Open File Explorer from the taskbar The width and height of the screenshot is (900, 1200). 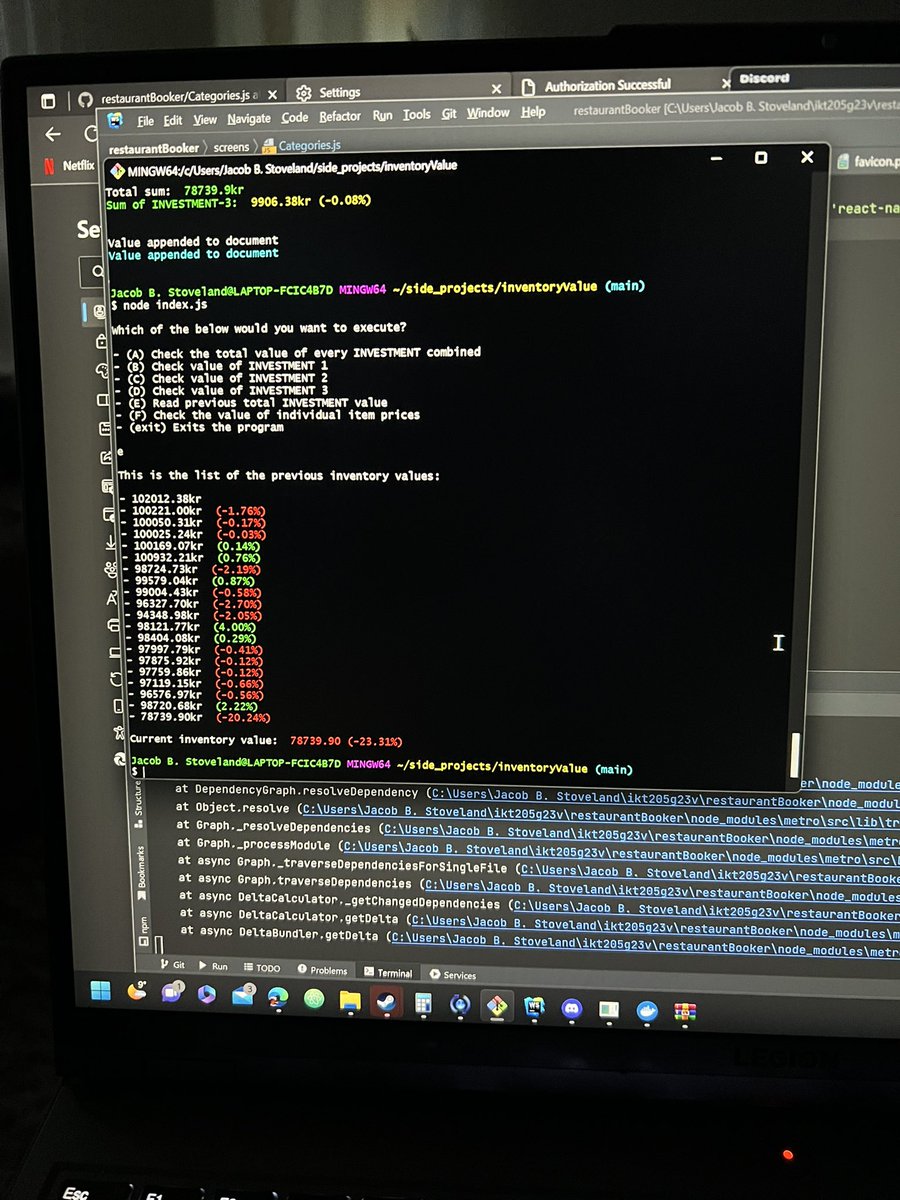coord(350,1000)
